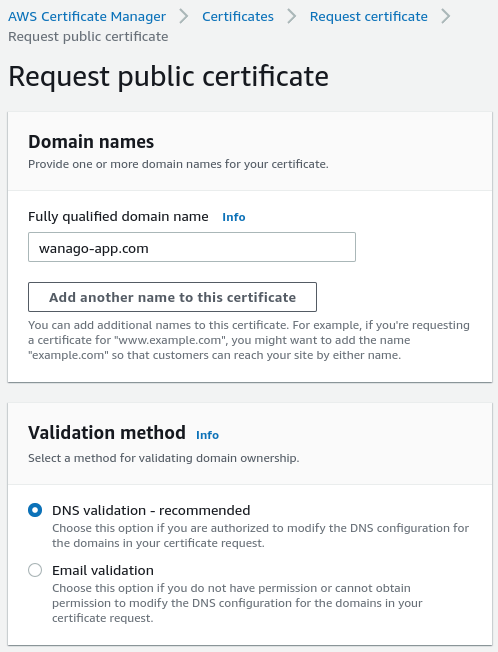The width and height of the screenshot is (498, 652).
Task: Click the 'Email validation' label text
Action: pos(103,570)
